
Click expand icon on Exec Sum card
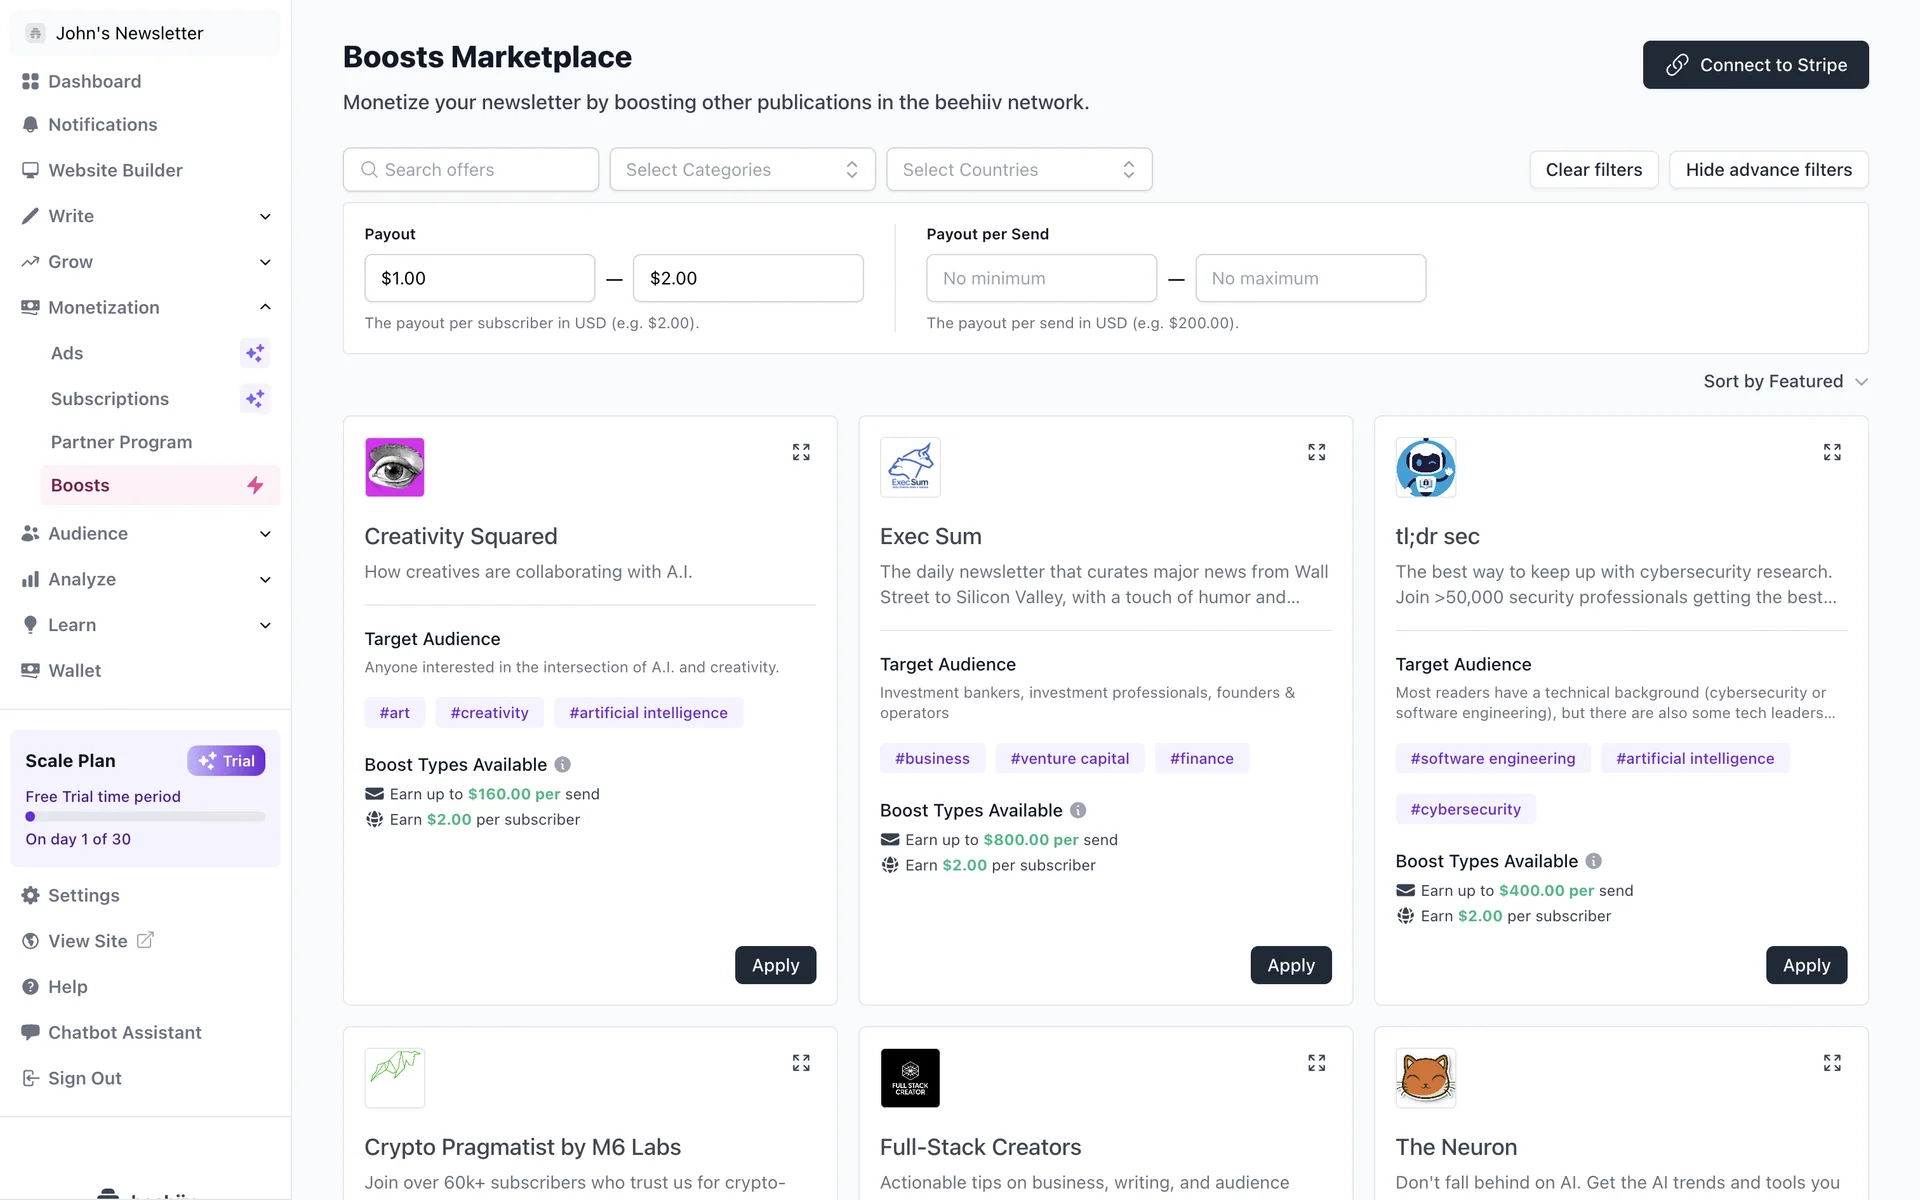[x=1316, y=452]
